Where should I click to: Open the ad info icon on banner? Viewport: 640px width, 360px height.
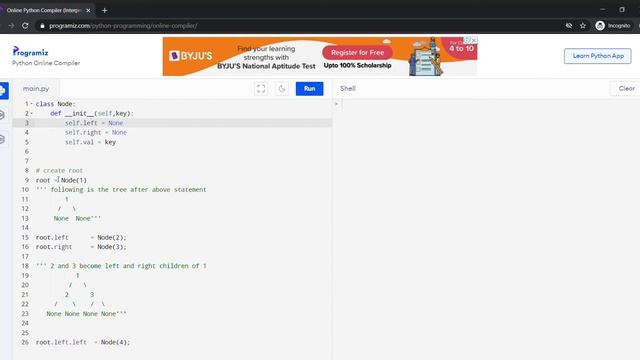(467, 40)
